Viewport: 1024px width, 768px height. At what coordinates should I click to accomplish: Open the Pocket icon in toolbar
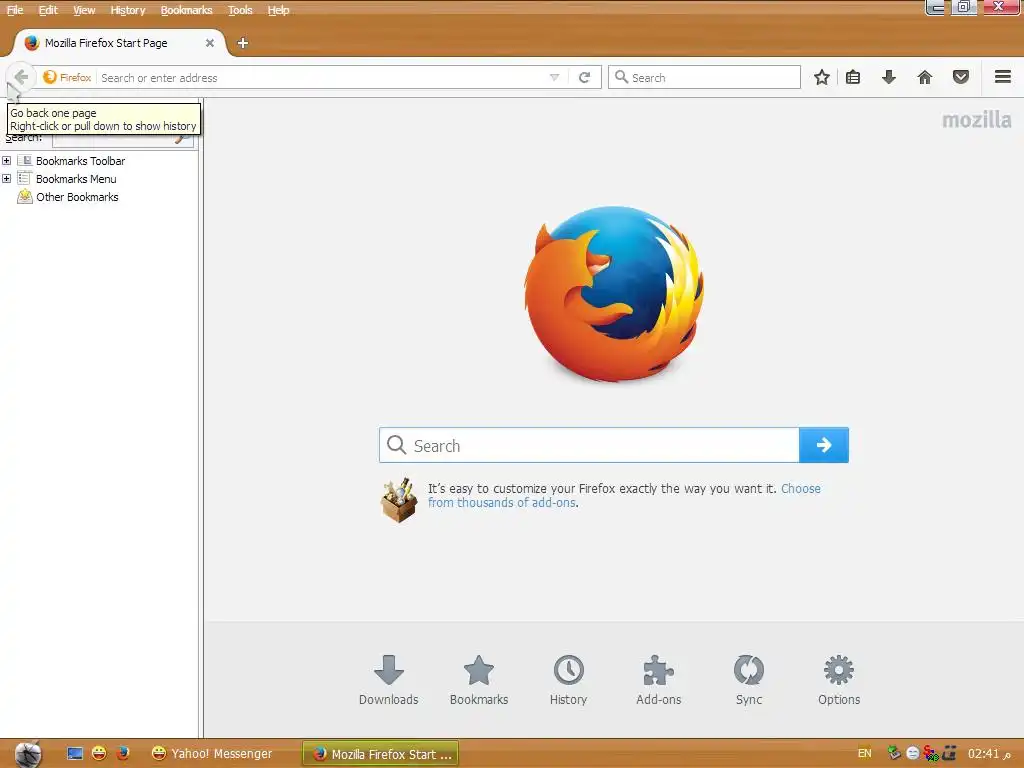[961, 77]
